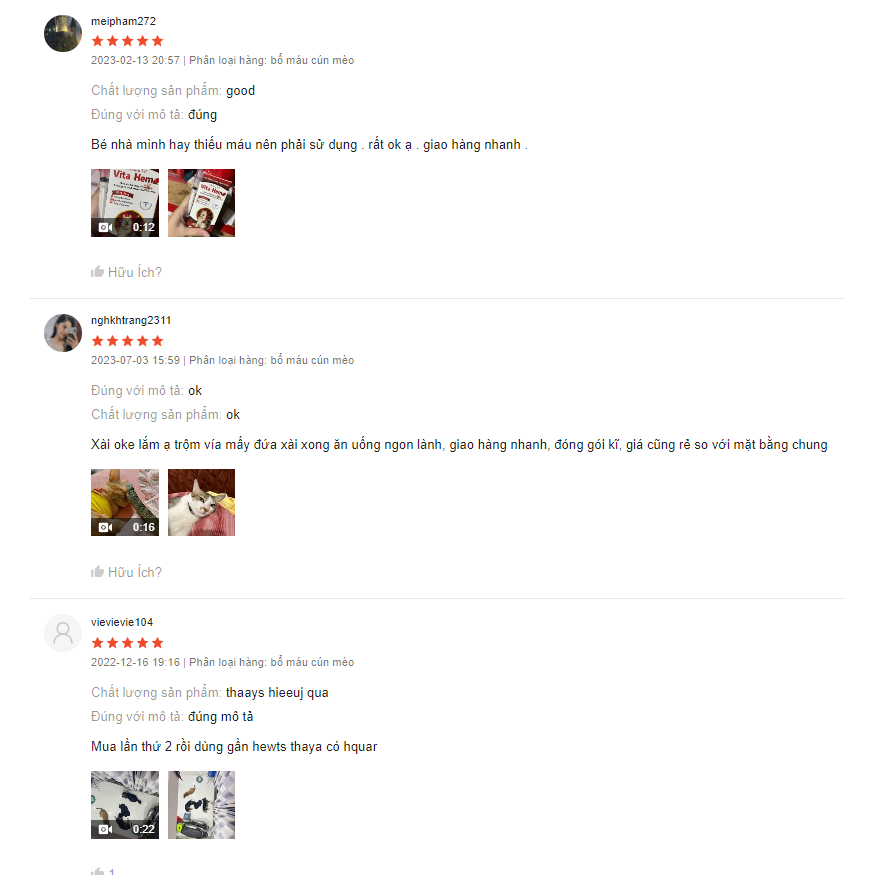The width and height of the screenshot is (875, 875).
Task: Click the five-star rating of nghkhtrang2311
Action: 127,341
